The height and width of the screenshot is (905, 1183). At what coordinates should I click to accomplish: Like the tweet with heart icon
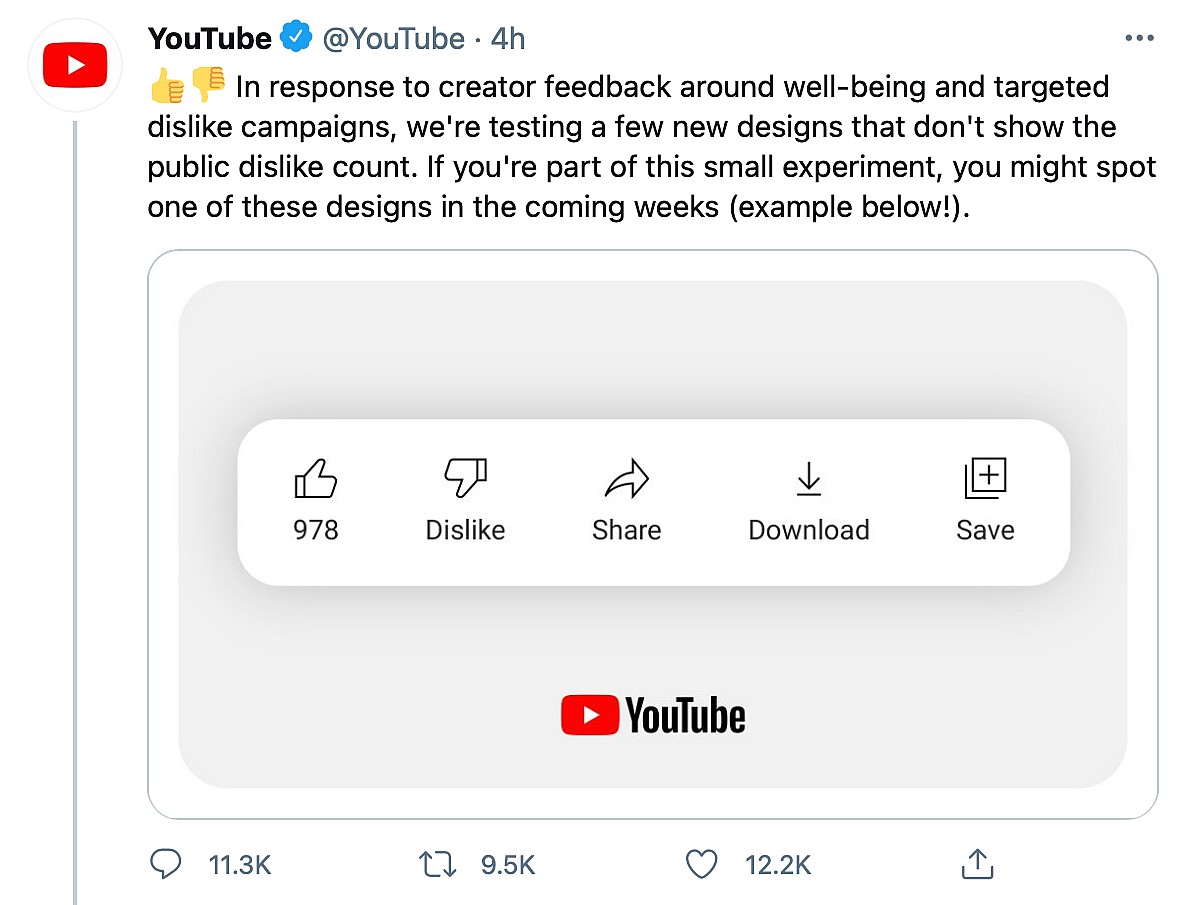click(x=703, y=864)
